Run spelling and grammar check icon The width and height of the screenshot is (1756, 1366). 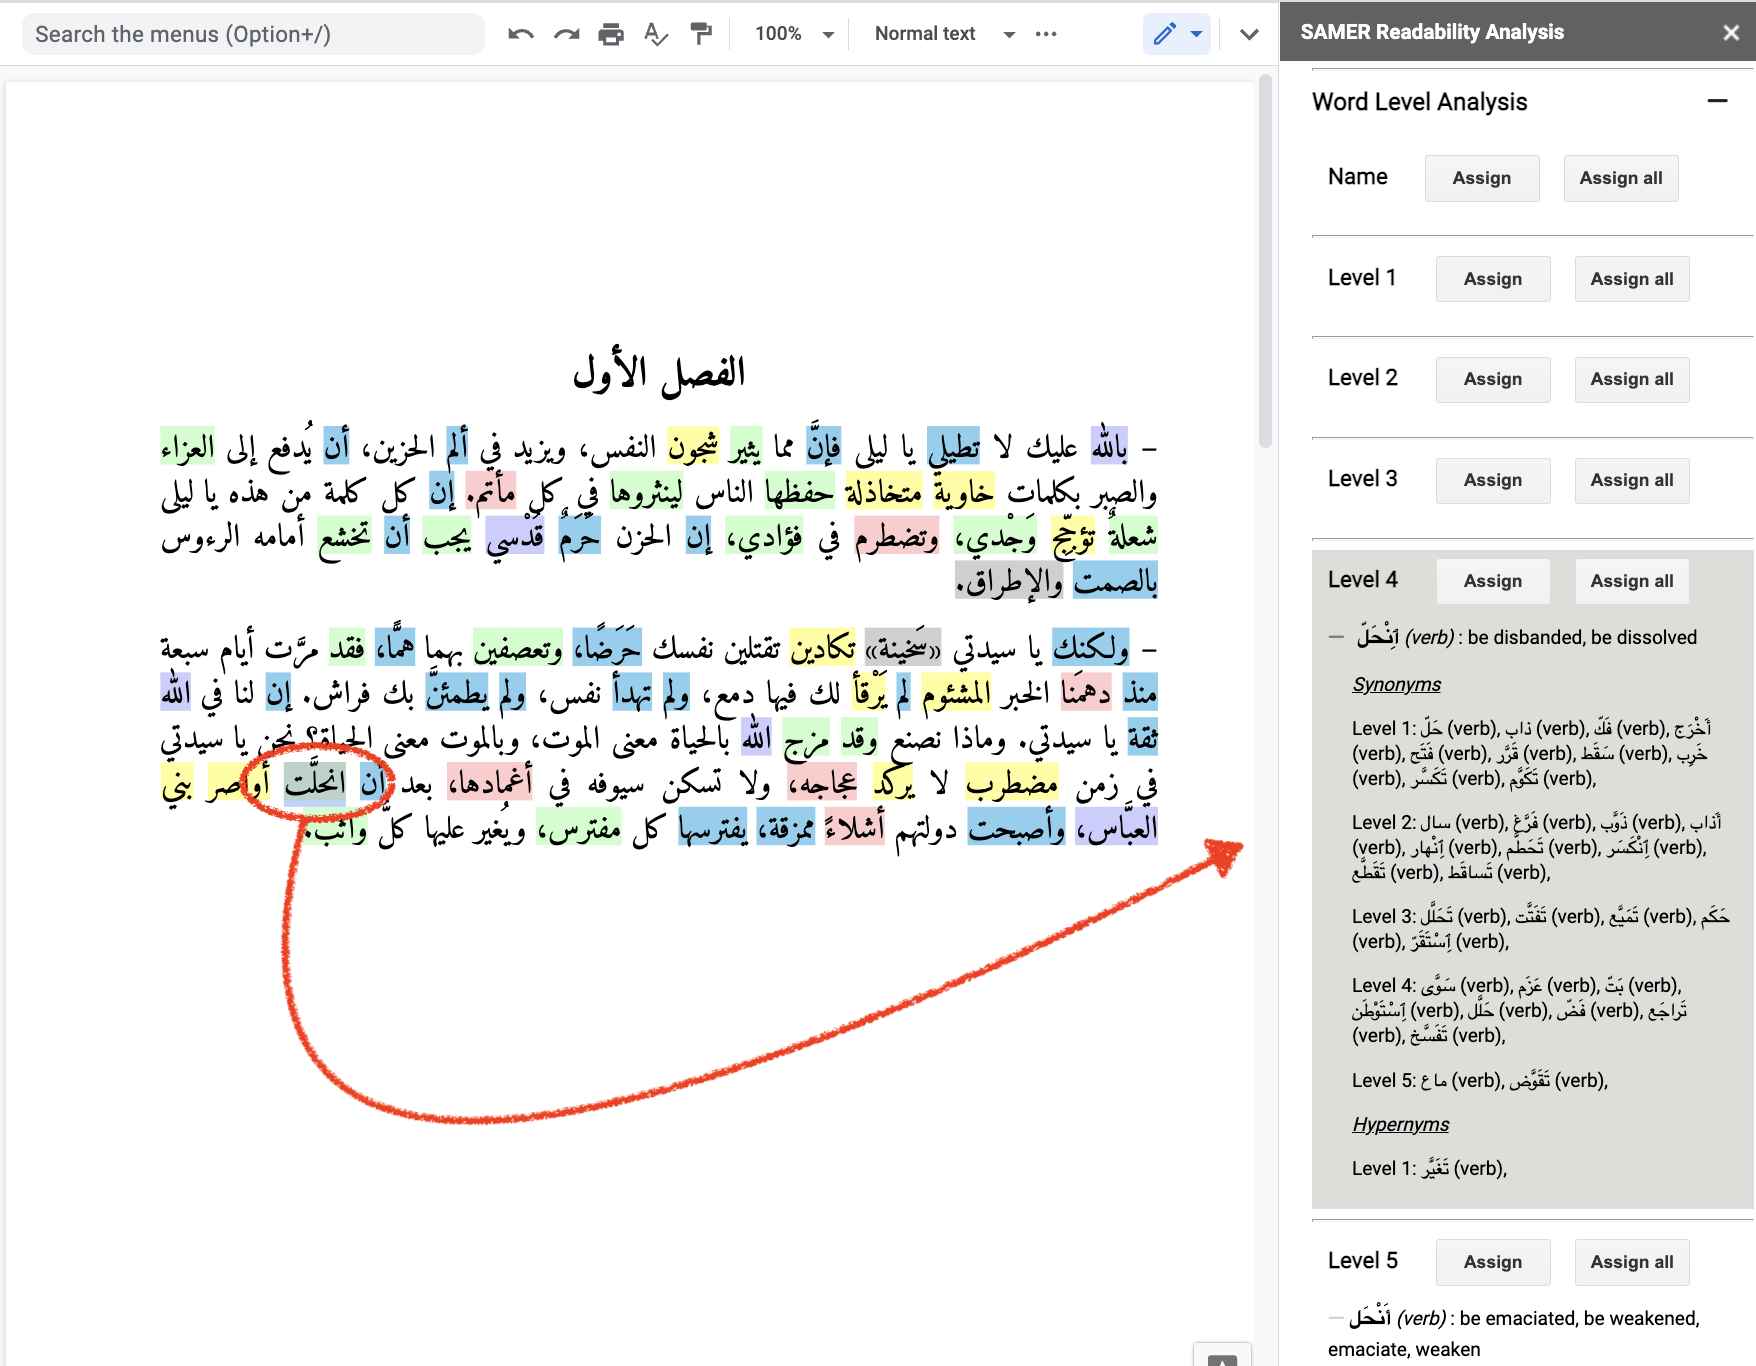[x=656, y=34]
